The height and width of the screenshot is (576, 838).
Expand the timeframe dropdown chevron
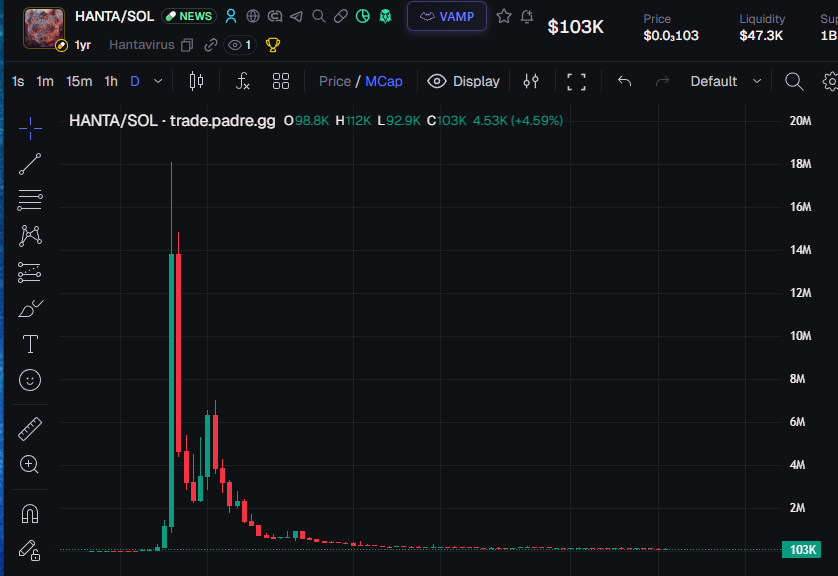158,81
